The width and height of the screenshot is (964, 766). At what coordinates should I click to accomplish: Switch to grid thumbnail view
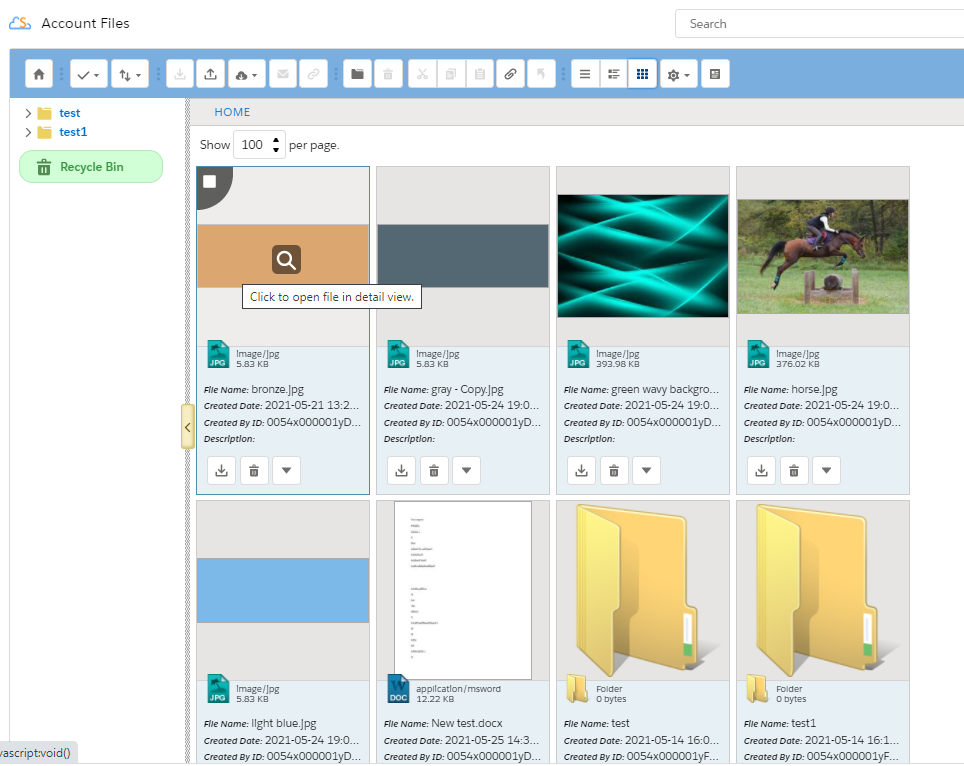[x=643, y=74]
